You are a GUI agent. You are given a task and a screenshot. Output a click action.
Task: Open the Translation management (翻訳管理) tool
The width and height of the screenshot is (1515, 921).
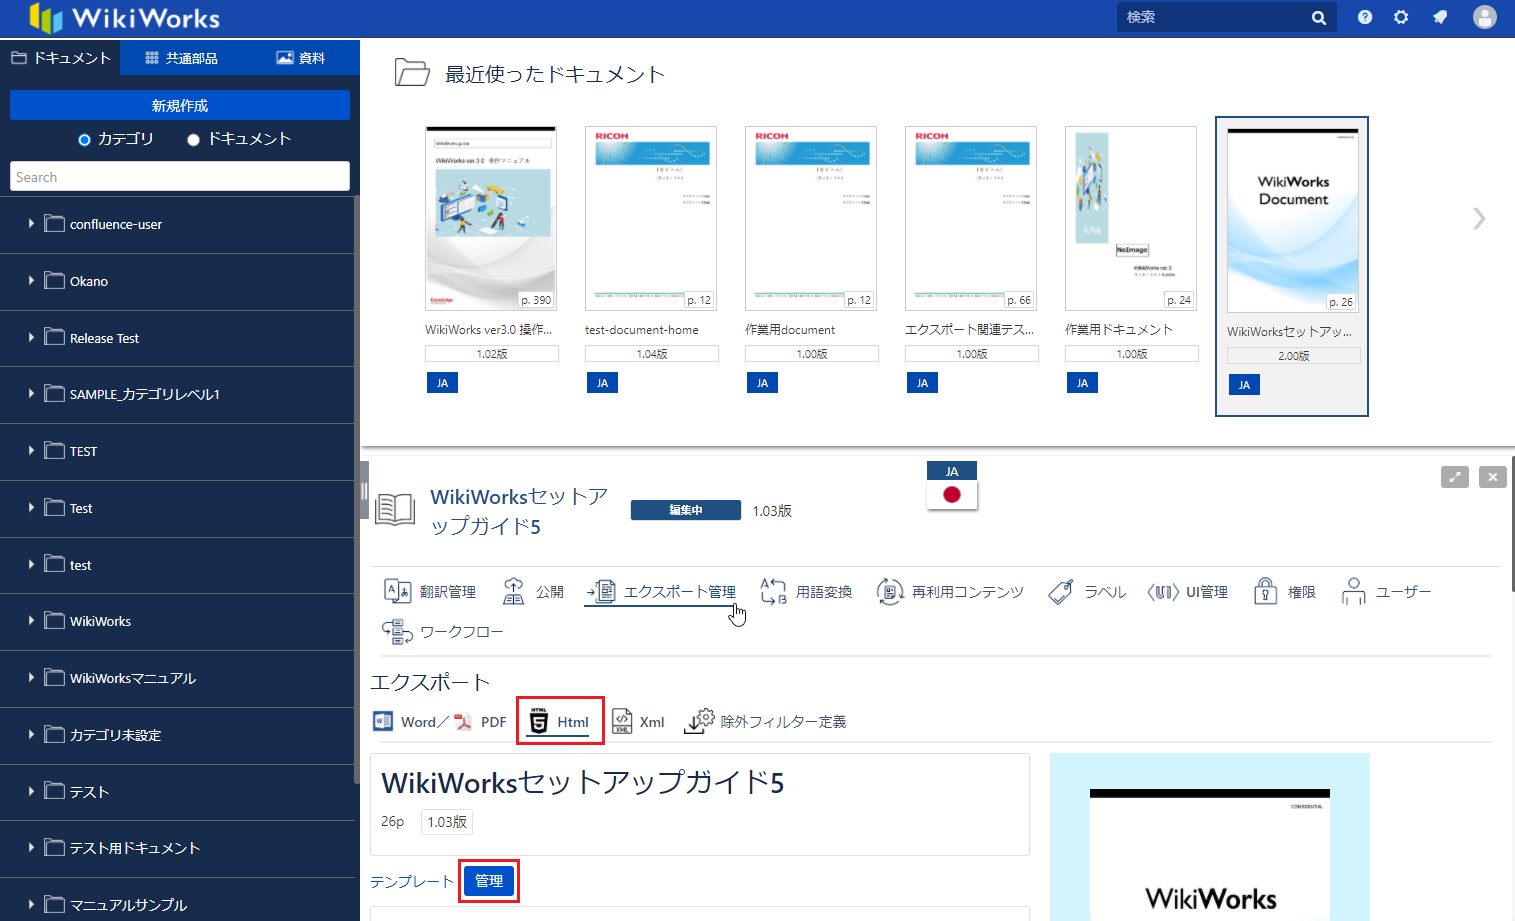(430, 592)
